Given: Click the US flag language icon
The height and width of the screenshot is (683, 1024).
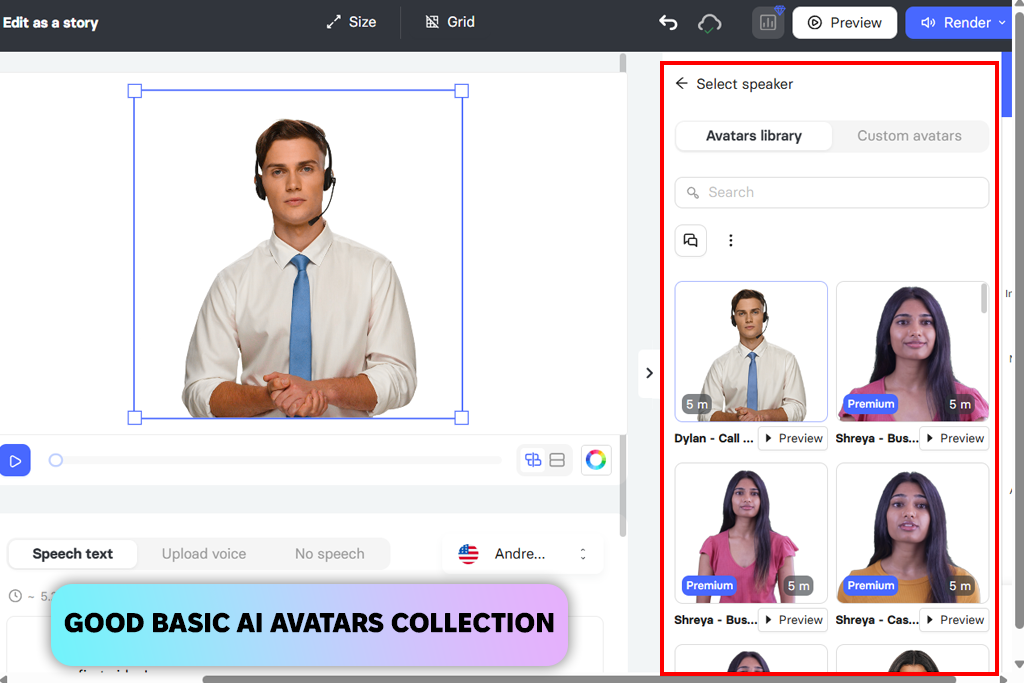Looking at the screenshot, I should (468, 554).
